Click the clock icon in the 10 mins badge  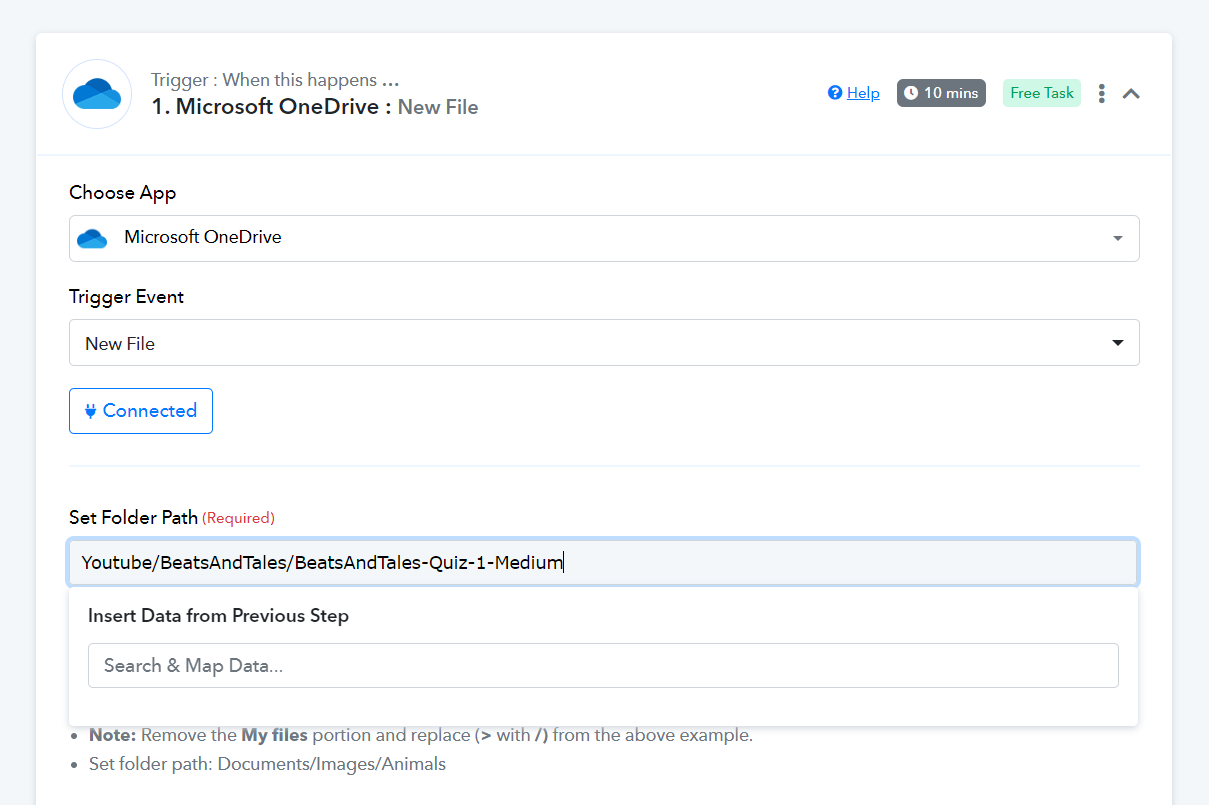click(911, 93)
